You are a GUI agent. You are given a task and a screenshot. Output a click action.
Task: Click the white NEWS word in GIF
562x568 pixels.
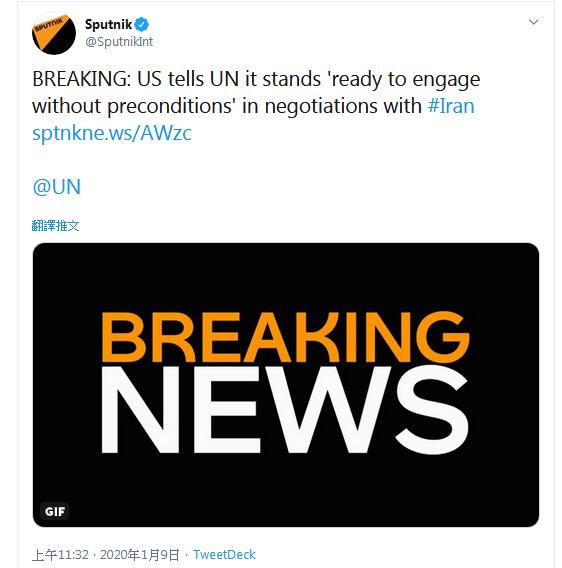tap(284, 409)
